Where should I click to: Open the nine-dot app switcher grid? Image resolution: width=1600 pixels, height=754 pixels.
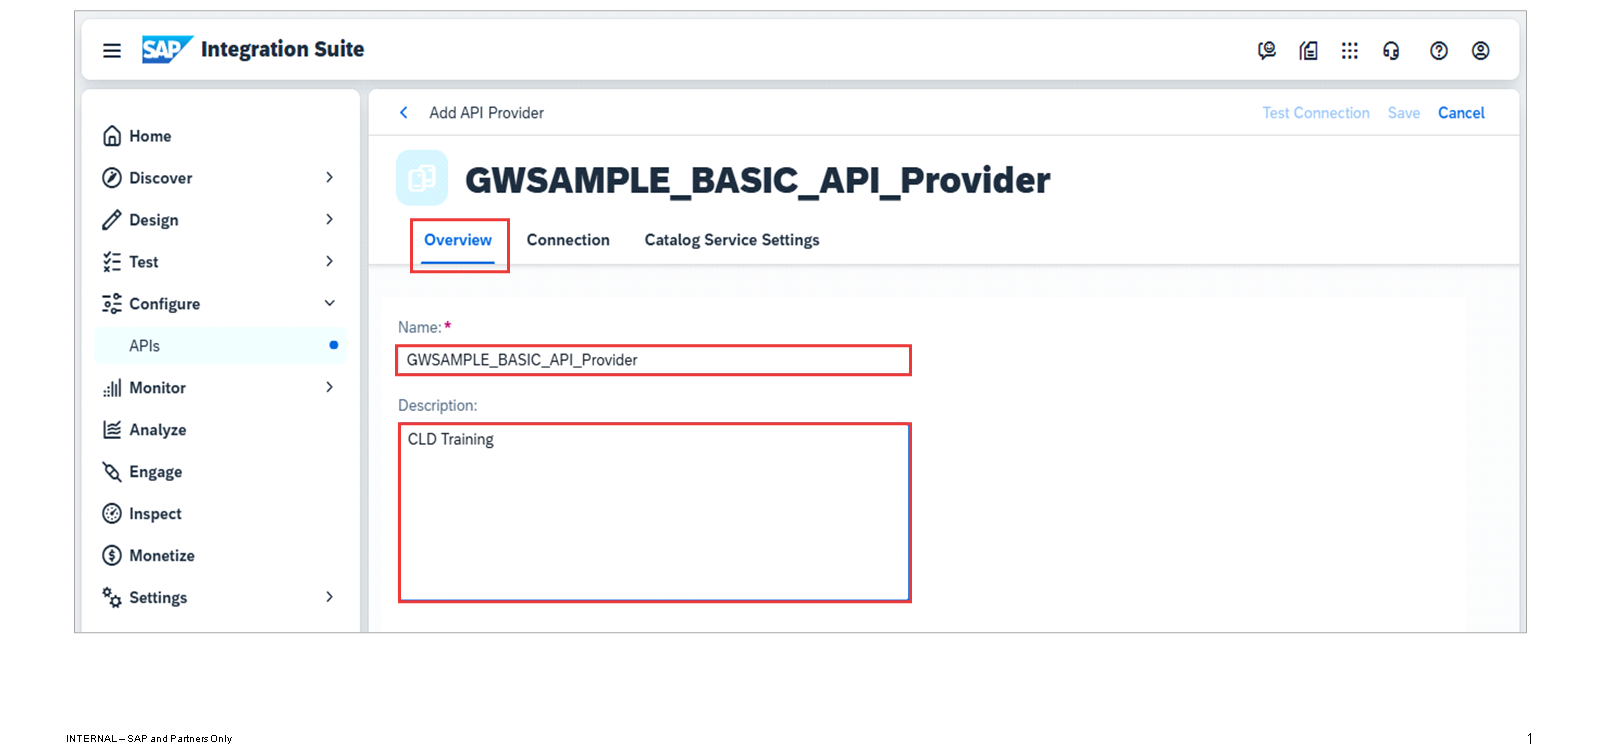[1350, 50]
